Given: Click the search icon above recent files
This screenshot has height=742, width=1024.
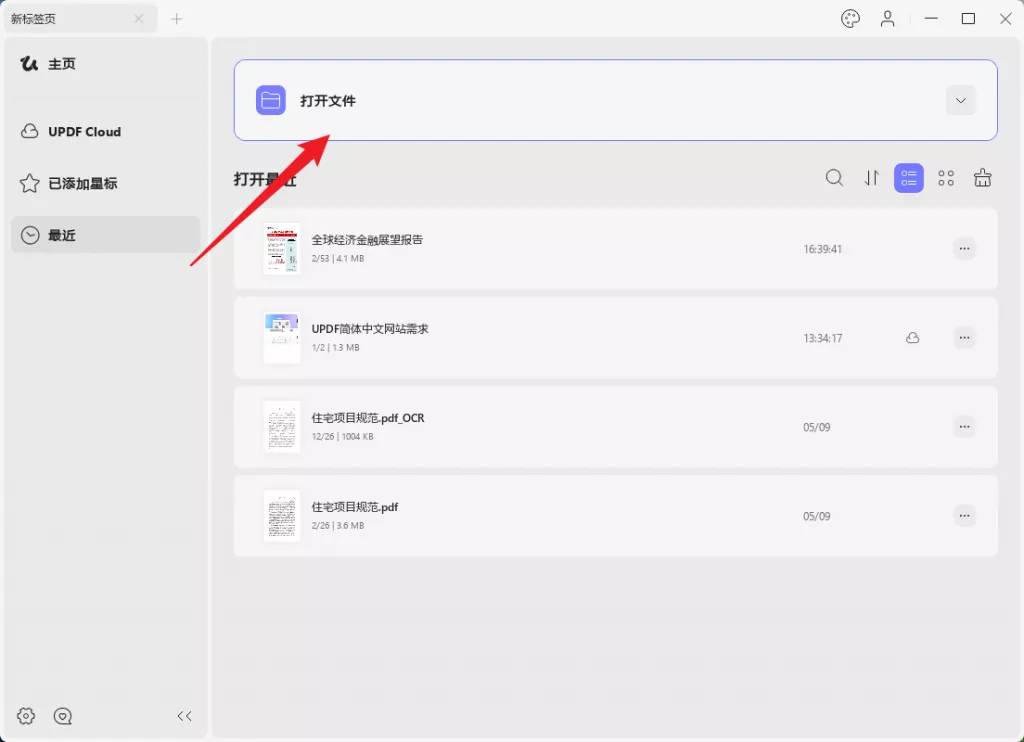Looking at the screenshot, I should click(834, 178).
